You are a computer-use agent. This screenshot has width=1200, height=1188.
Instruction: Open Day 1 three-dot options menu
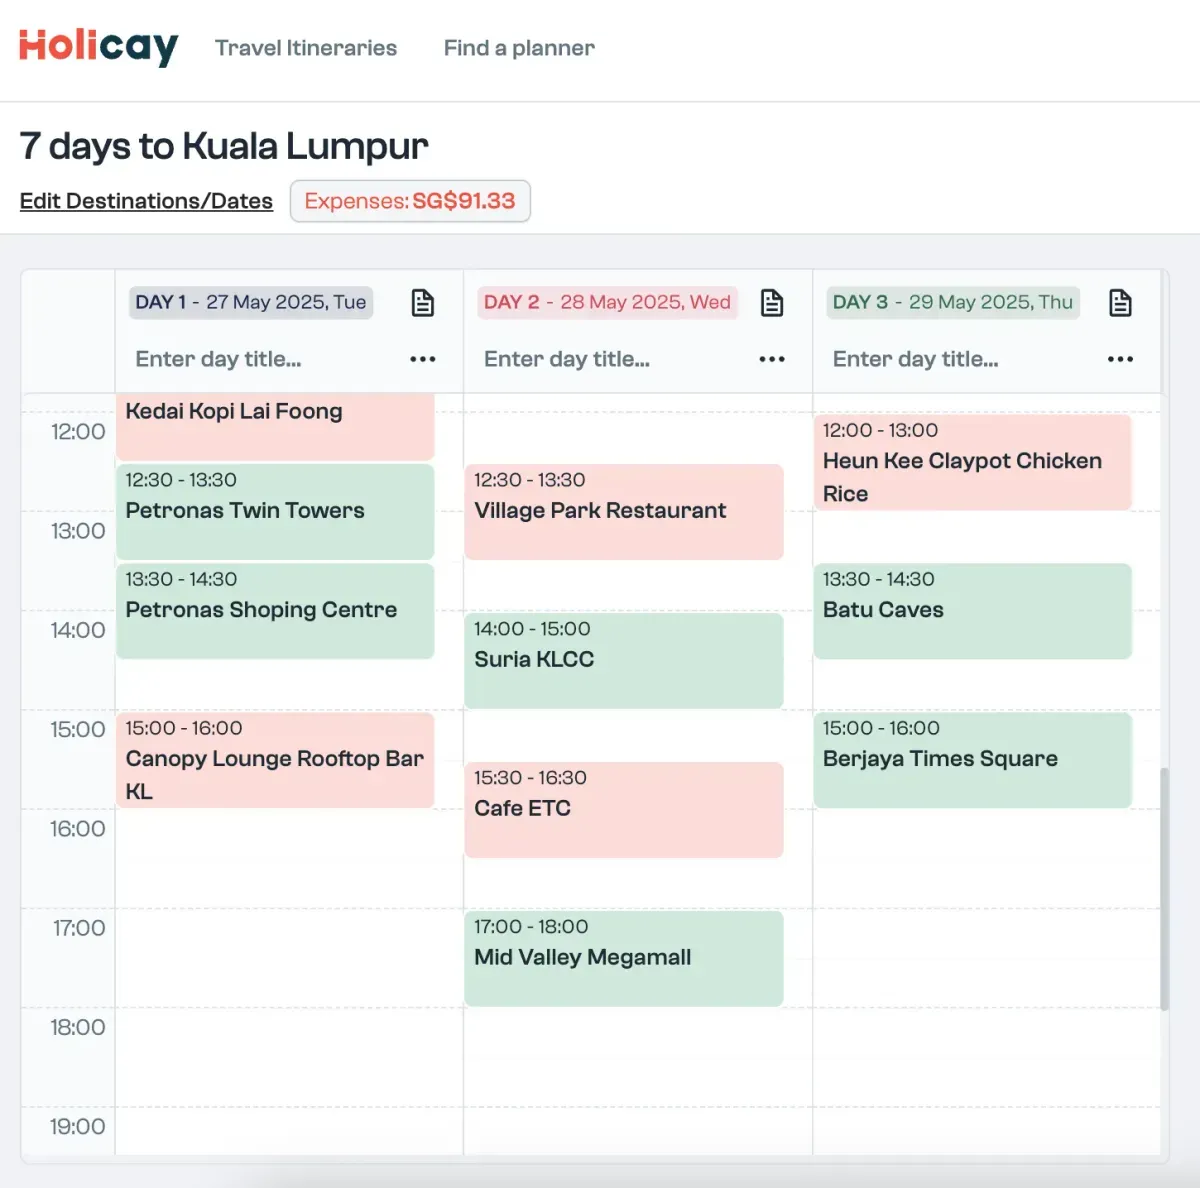423,359
